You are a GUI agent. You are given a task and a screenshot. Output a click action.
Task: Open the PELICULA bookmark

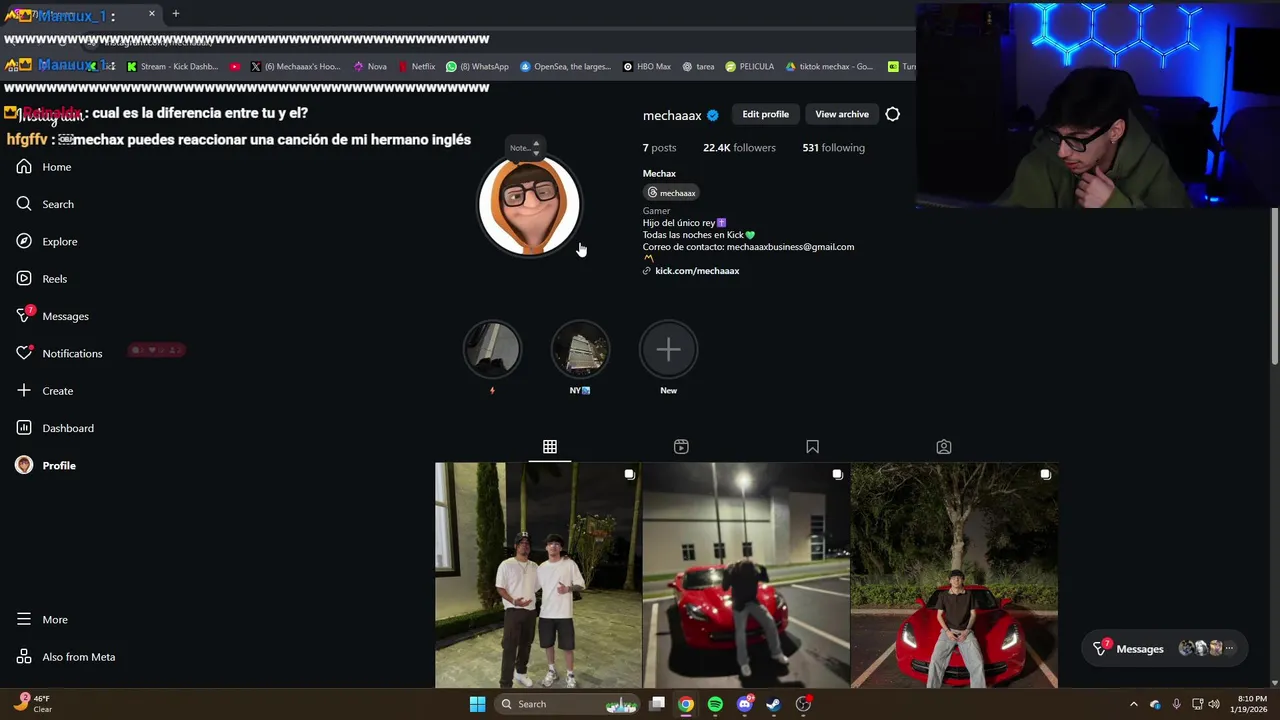click(x=750, y=67)
